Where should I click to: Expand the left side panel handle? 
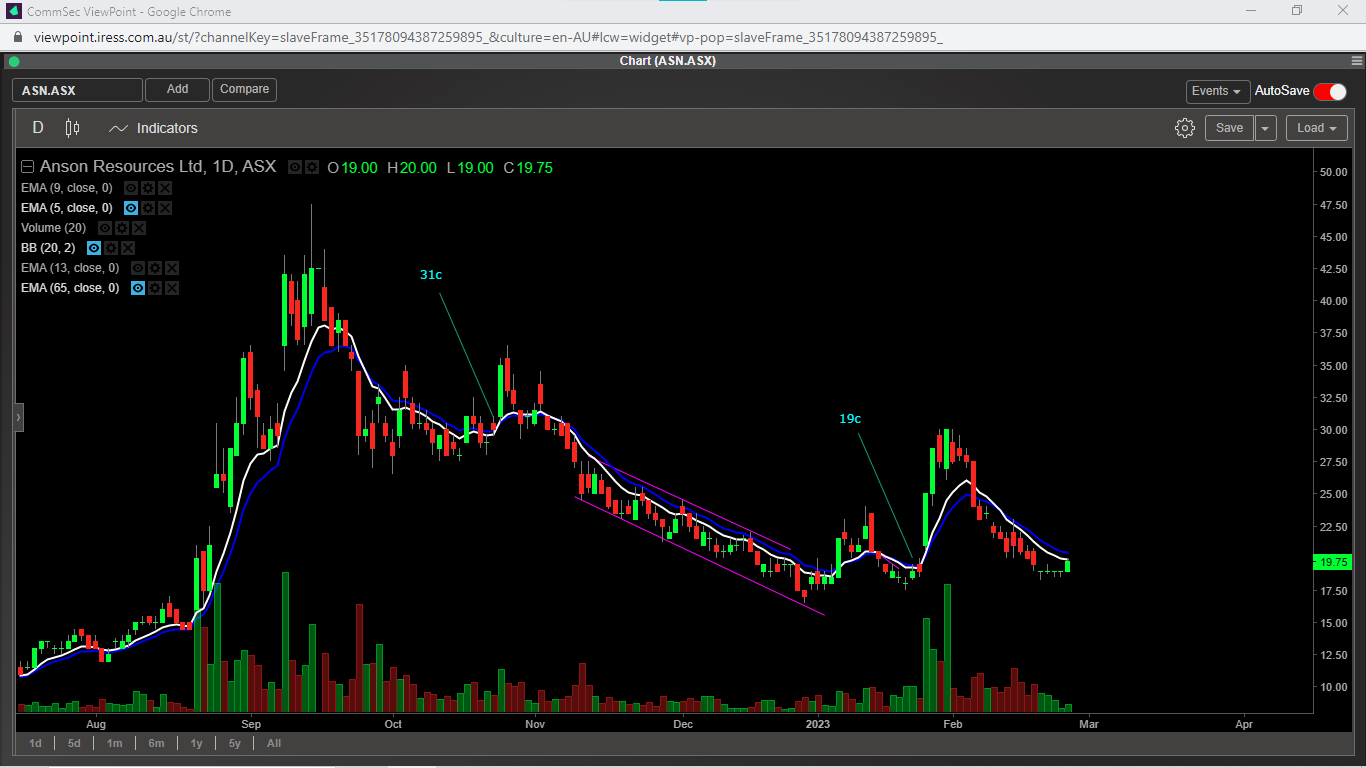(x=18, y=417)
